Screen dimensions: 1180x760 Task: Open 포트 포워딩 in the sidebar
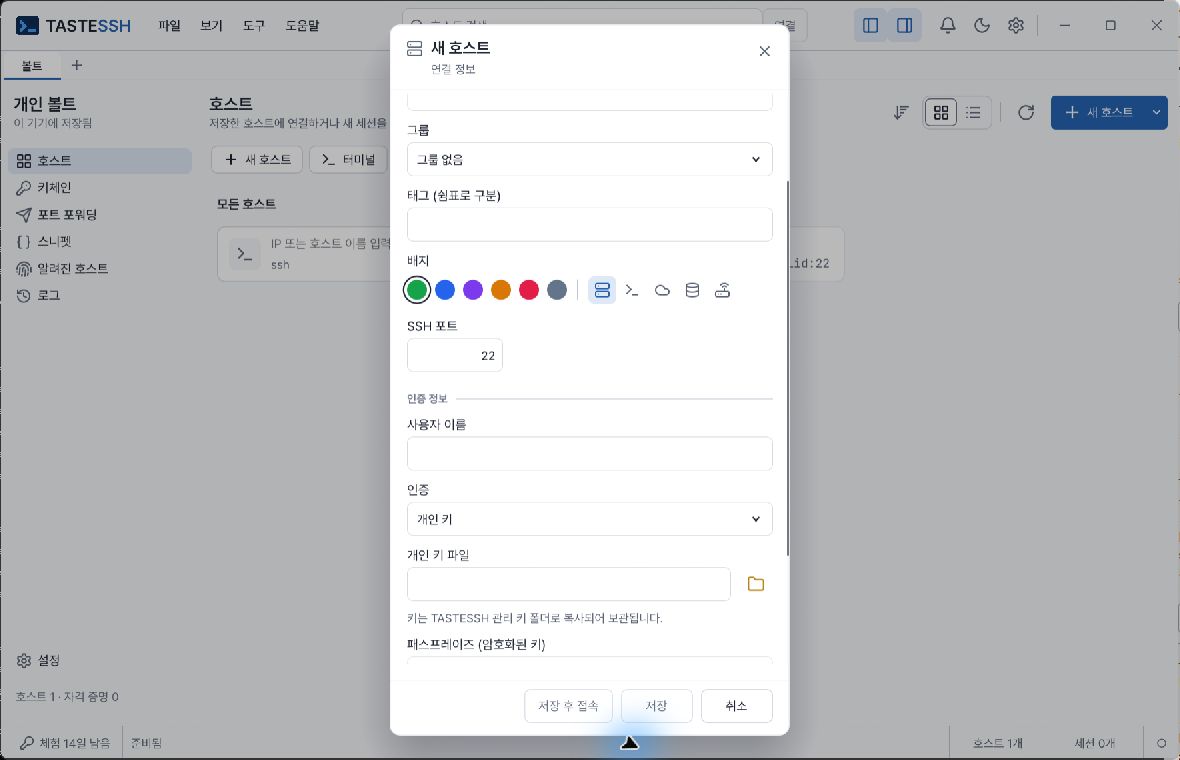click(100, 214)
